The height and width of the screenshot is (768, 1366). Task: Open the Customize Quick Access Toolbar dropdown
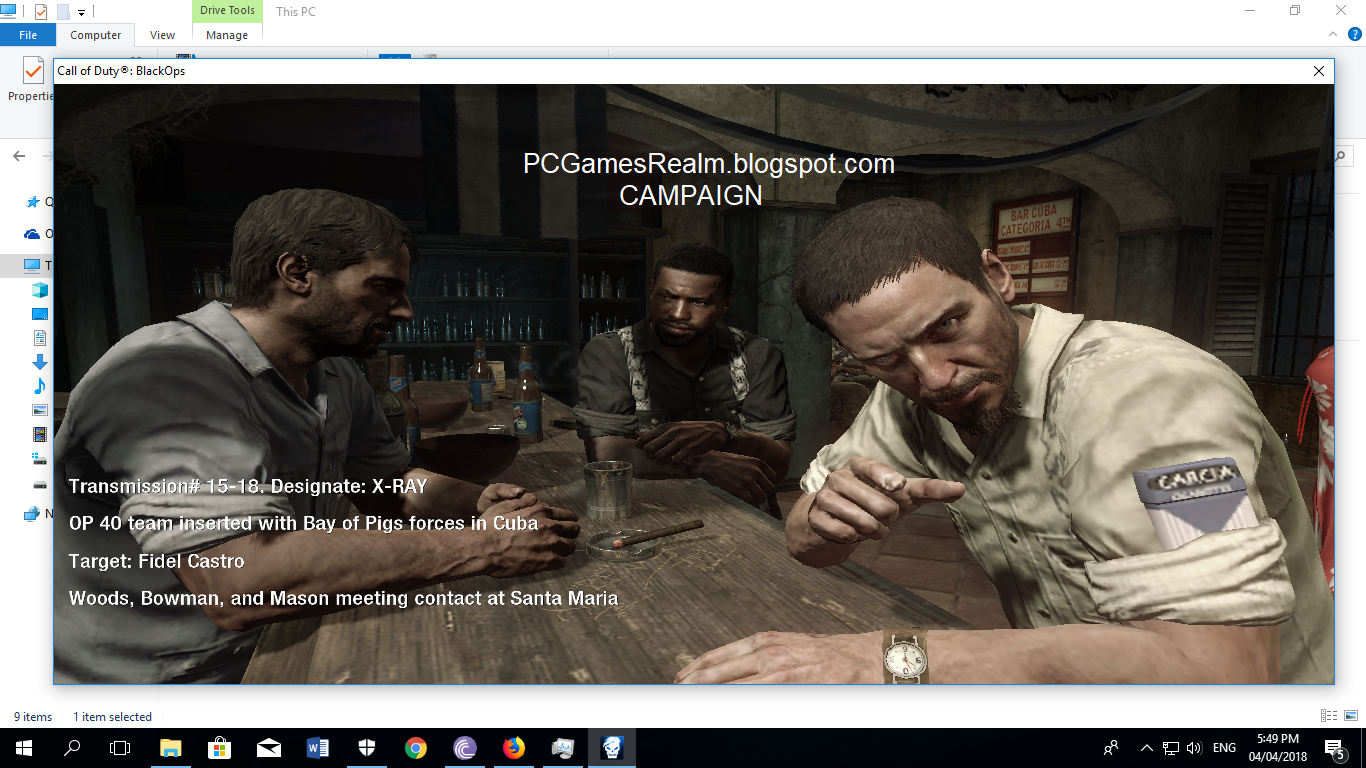81,13
